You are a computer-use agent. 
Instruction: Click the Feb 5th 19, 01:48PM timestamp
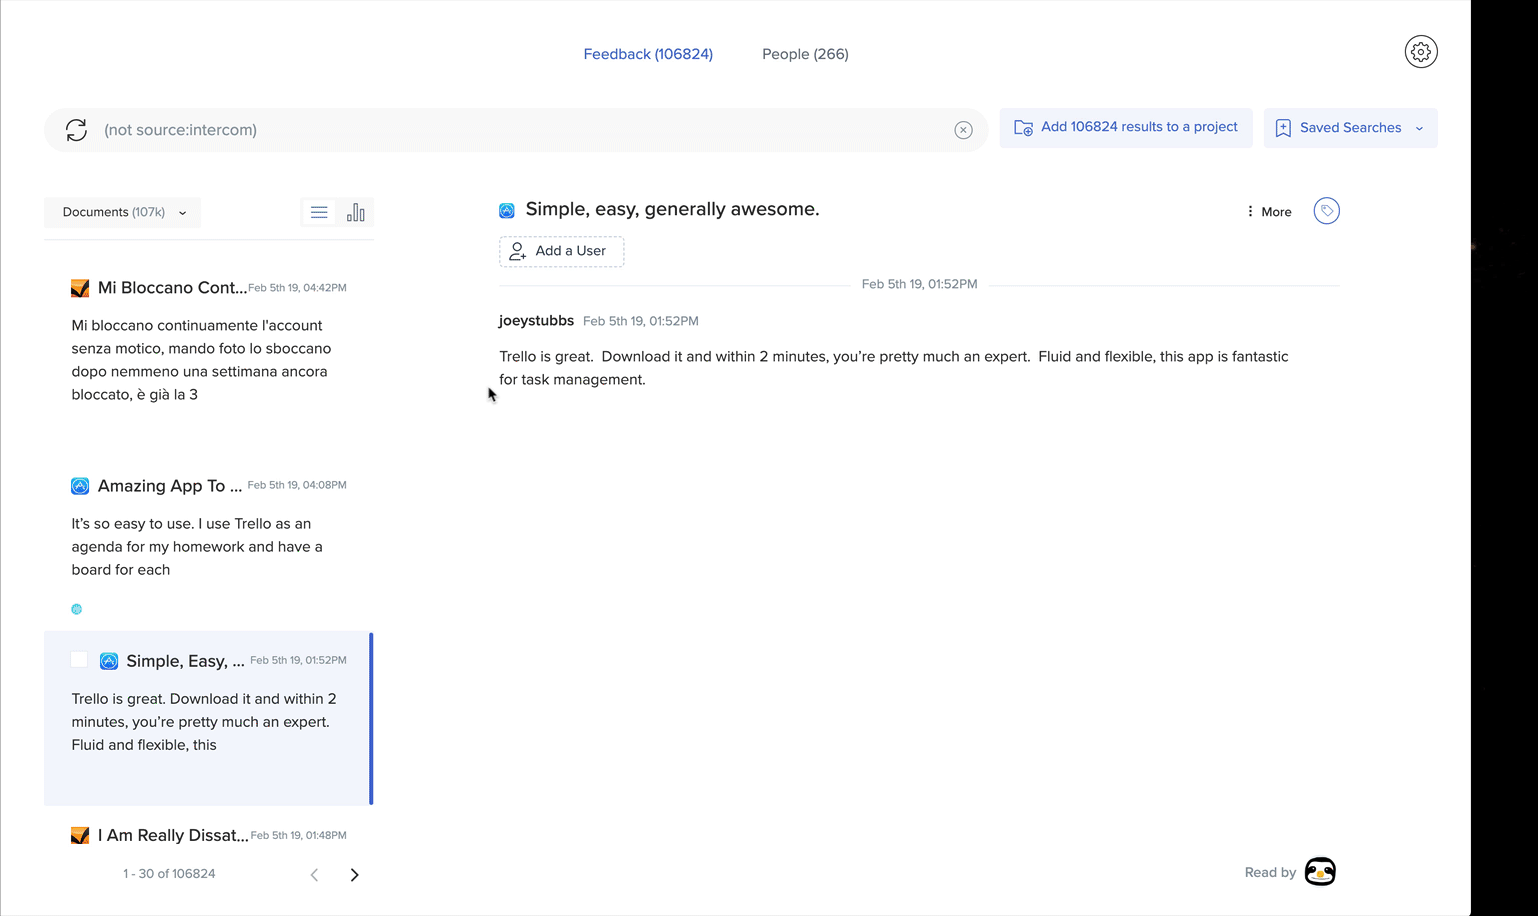tap(299, 835)
